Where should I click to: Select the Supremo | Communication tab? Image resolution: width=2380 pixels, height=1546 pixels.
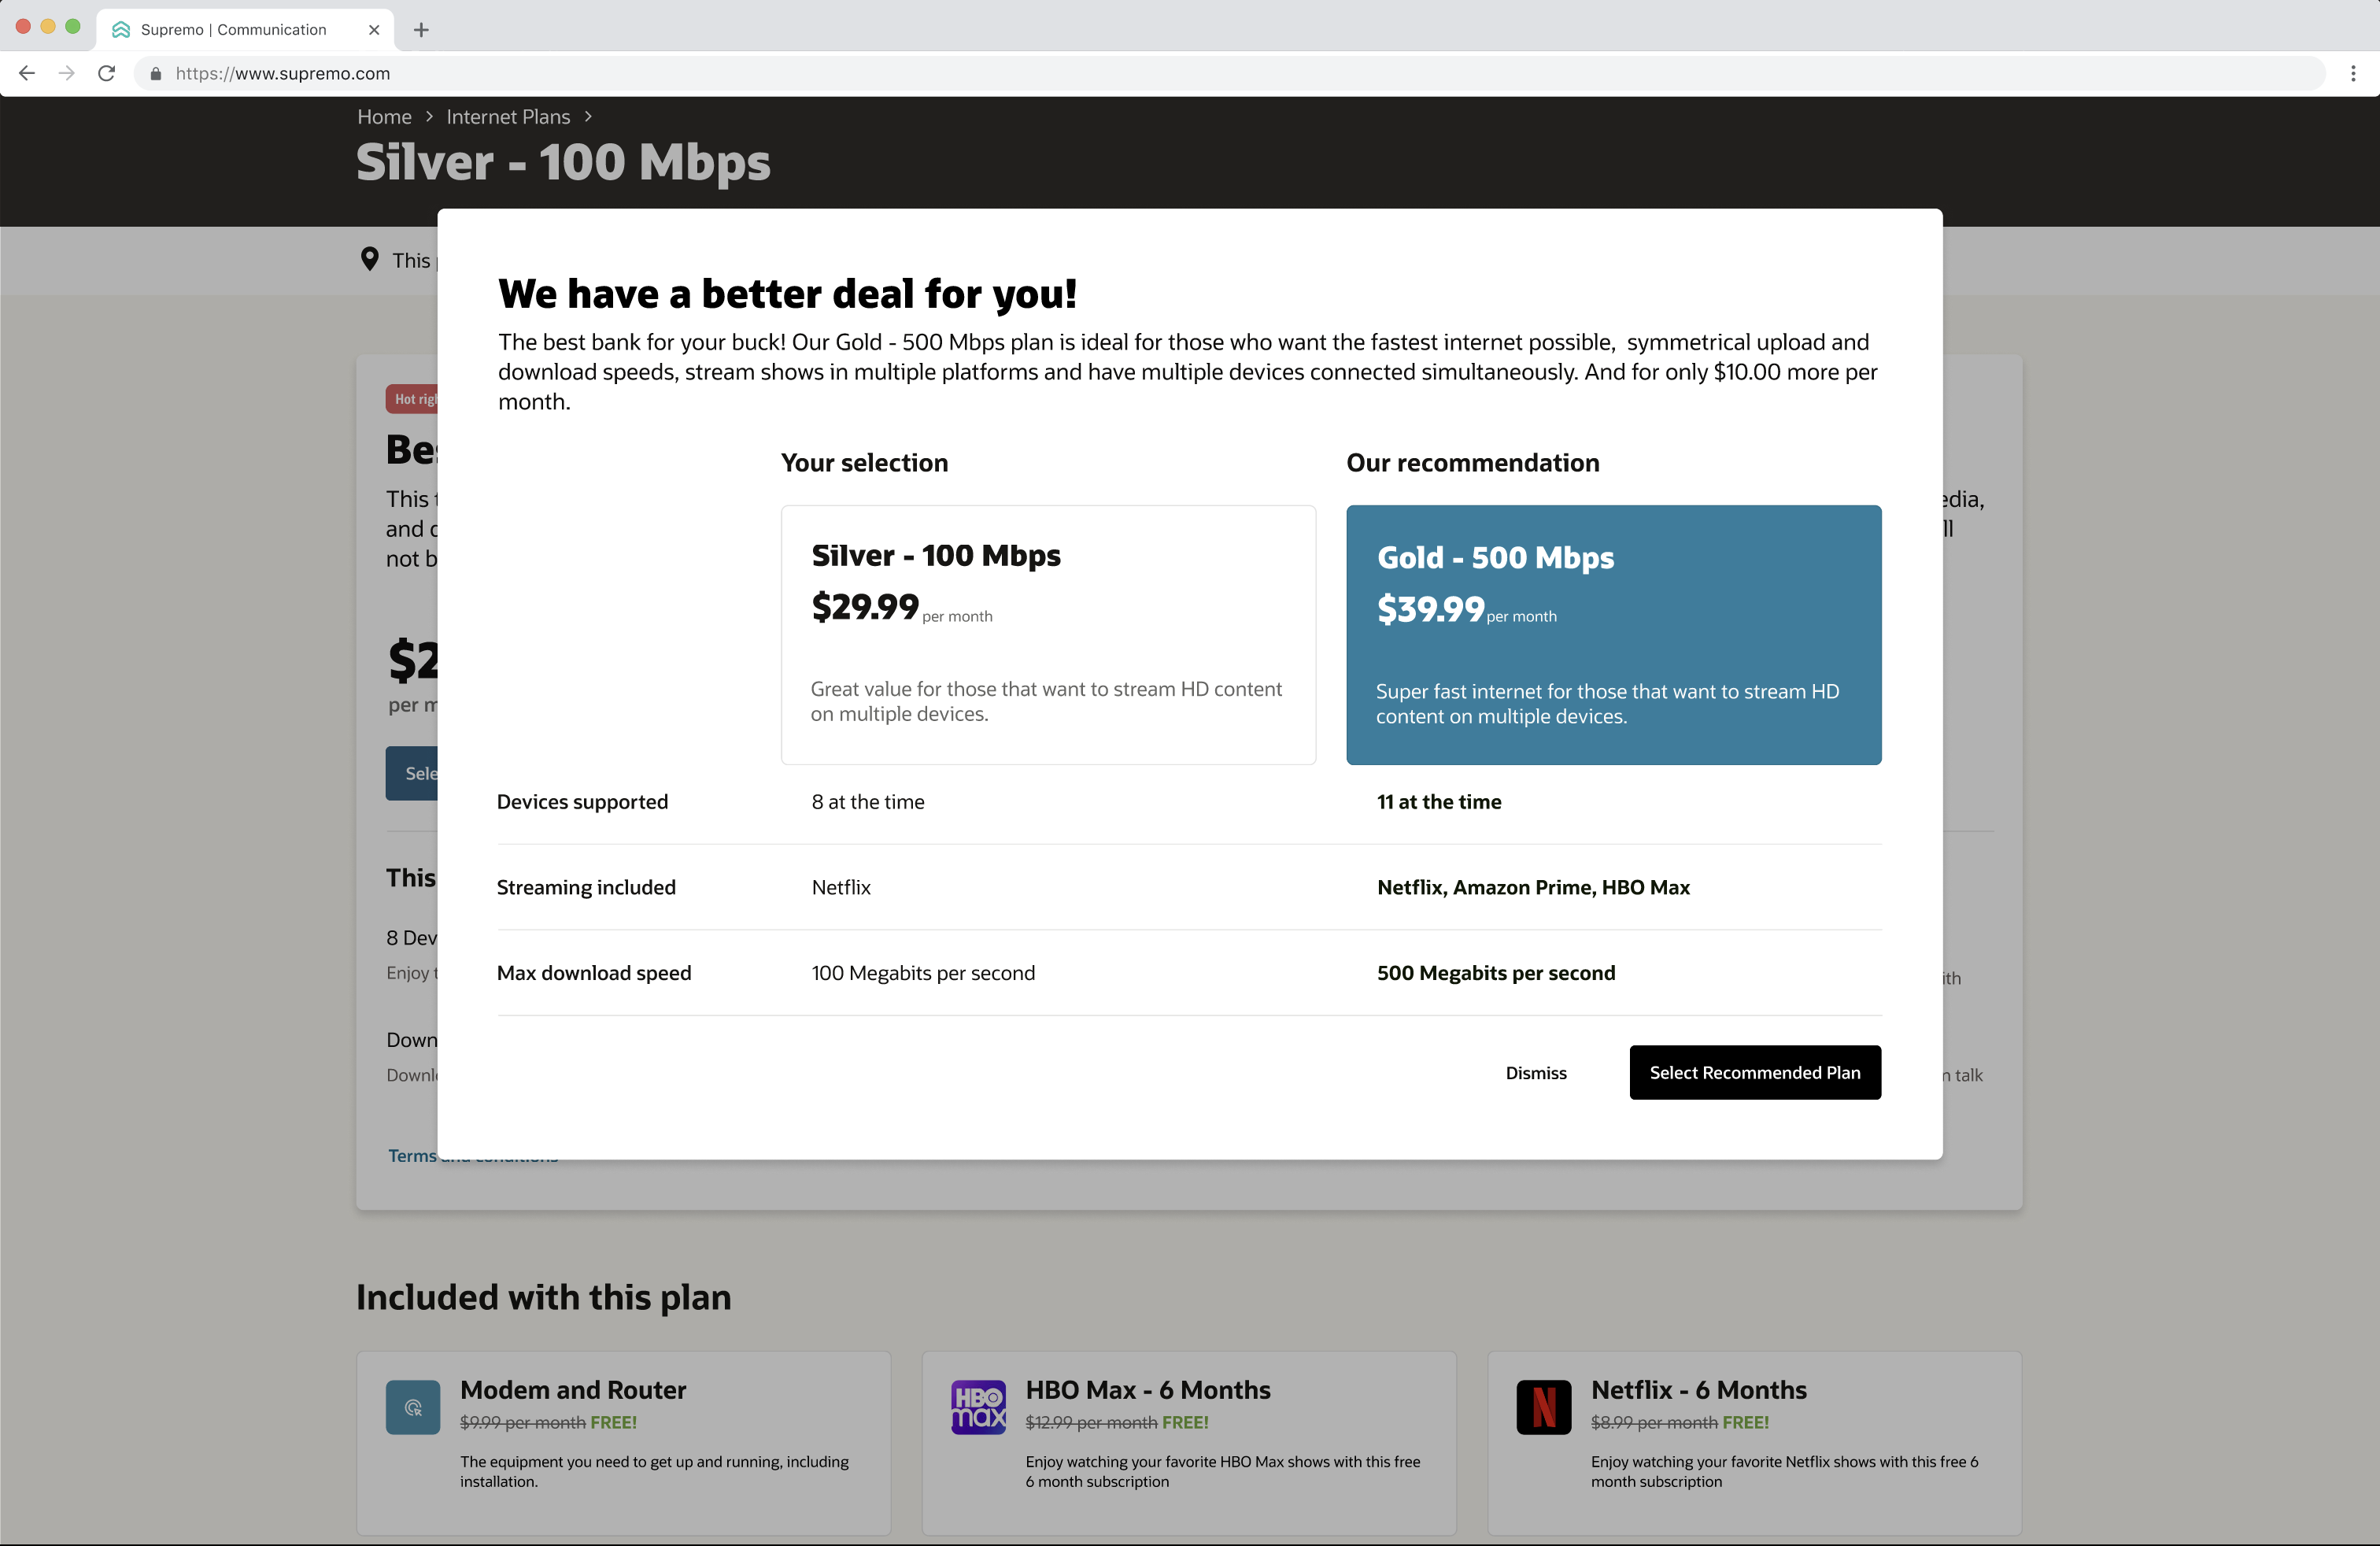point(233,30)
